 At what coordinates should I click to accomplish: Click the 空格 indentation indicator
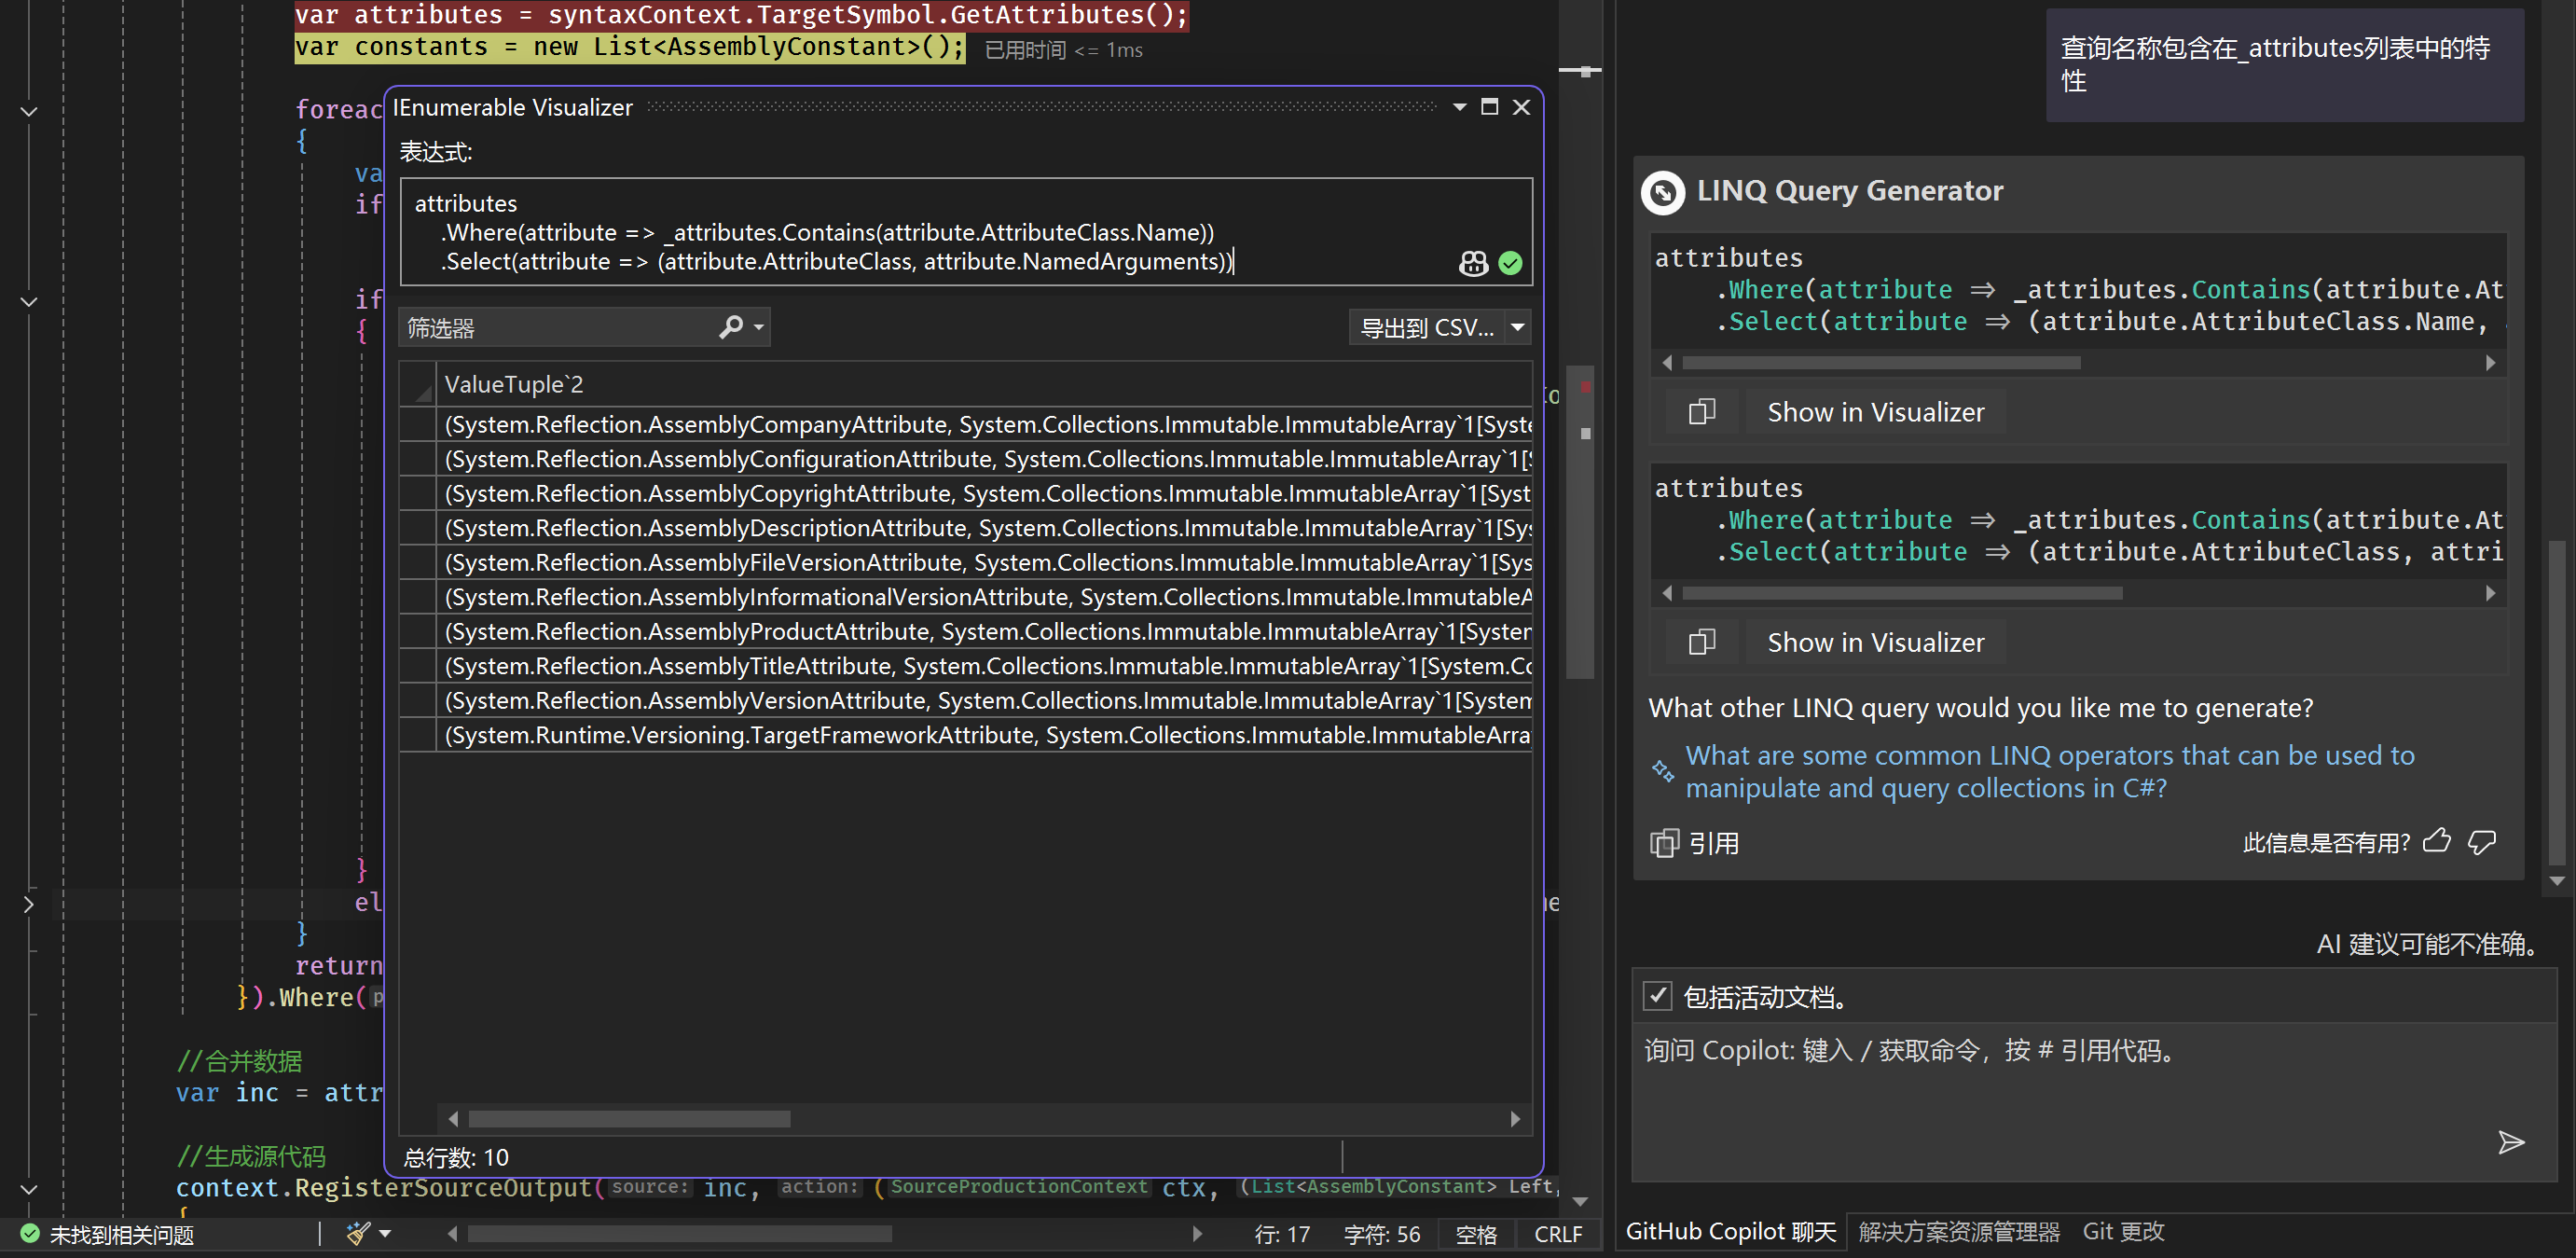tap(1475, 1234)
